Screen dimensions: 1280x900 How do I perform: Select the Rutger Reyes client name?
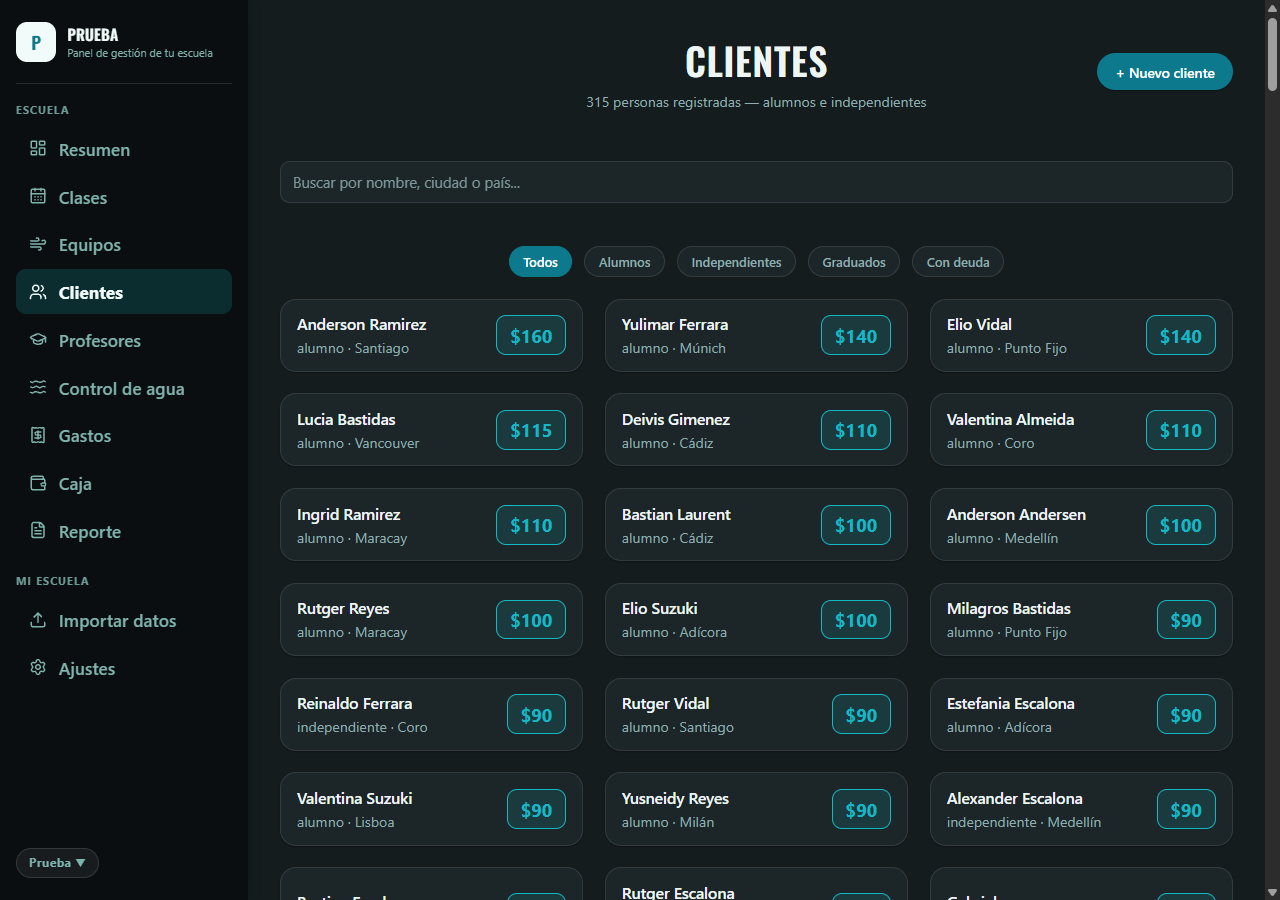(343, 608)
